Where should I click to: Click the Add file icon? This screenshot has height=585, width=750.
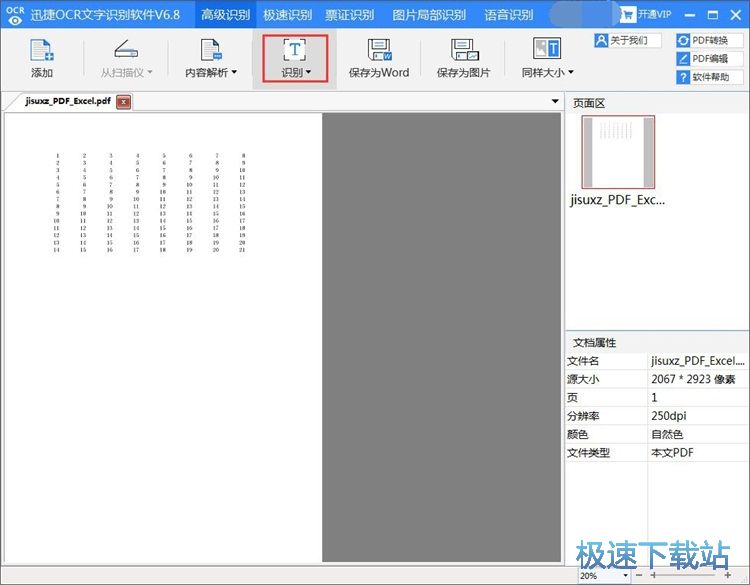(42, 50)
